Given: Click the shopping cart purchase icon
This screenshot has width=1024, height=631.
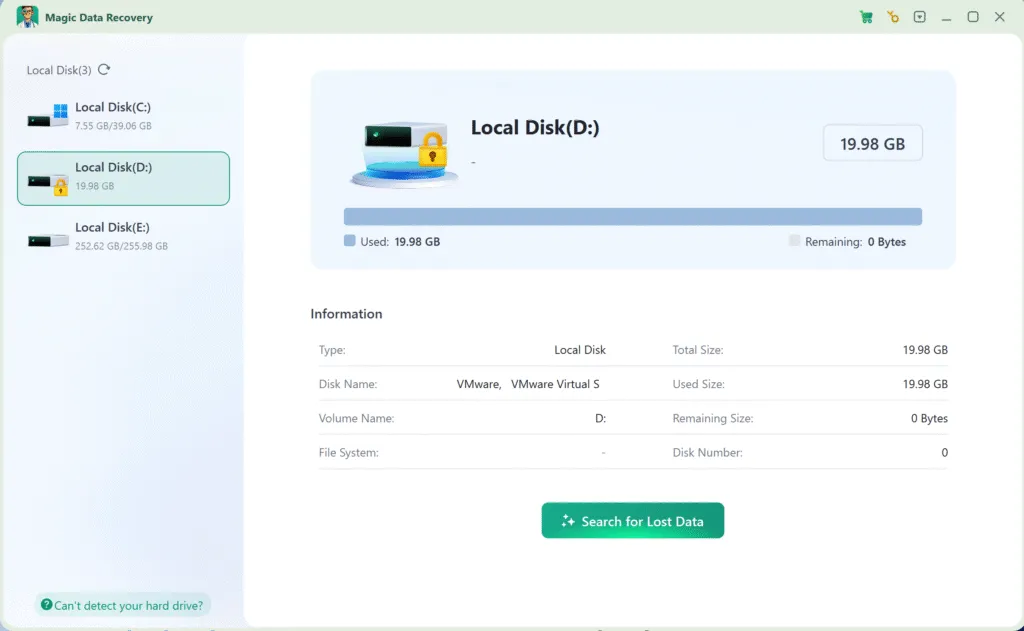Looking at the screenshot, I should click(865, 17).
